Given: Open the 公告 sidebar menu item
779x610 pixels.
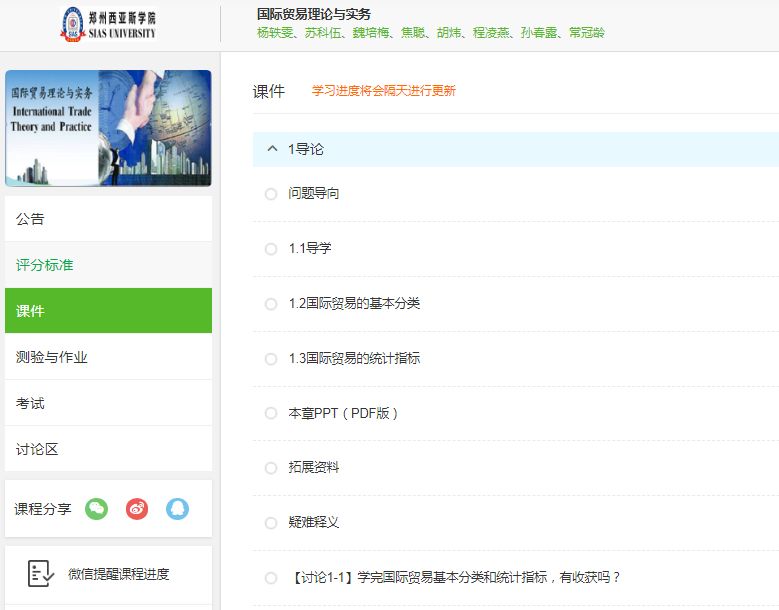Looking at the screenshot, I should (x=108, y=219).
